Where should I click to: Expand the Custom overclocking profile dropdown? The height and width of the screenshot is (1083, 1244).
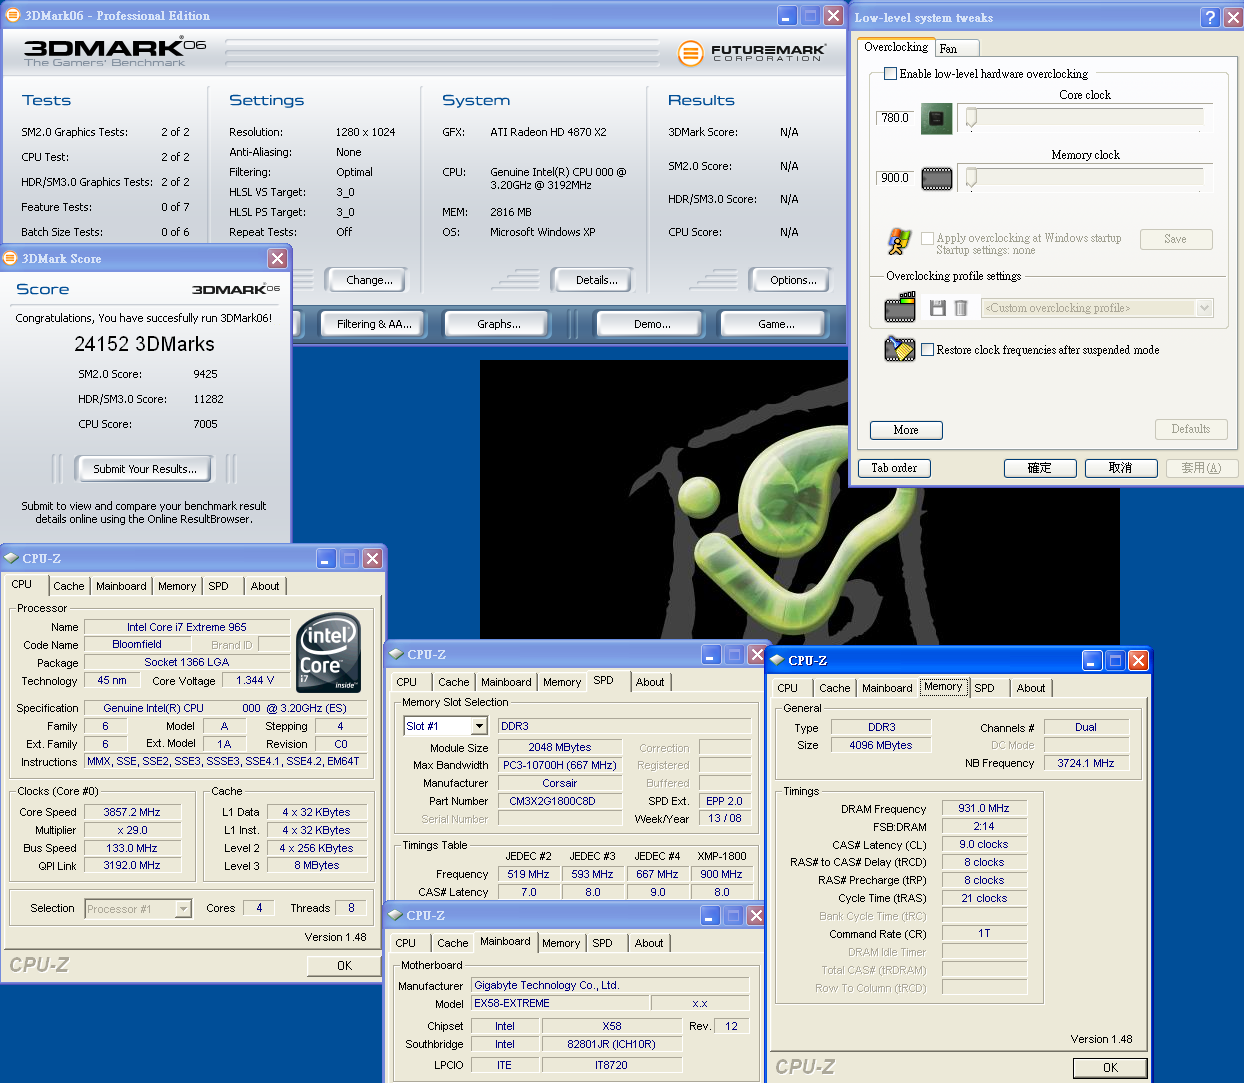coord(1204,308)
